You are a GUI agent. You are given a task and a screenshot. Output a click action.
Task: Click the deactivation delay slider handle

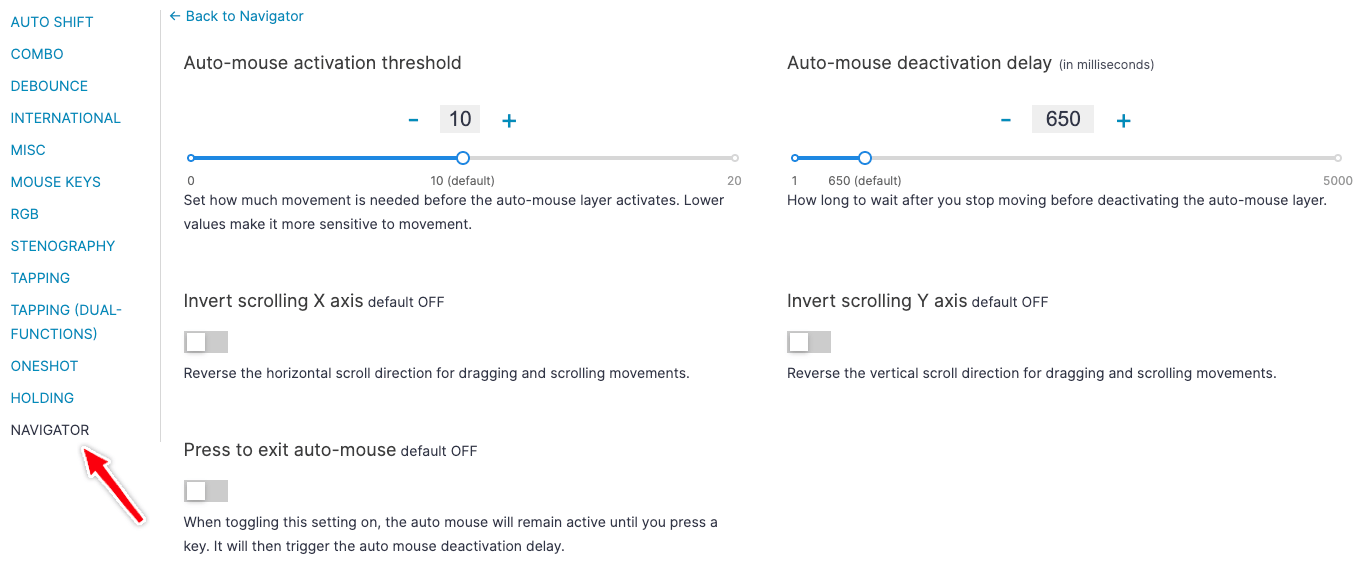point(865,158)
